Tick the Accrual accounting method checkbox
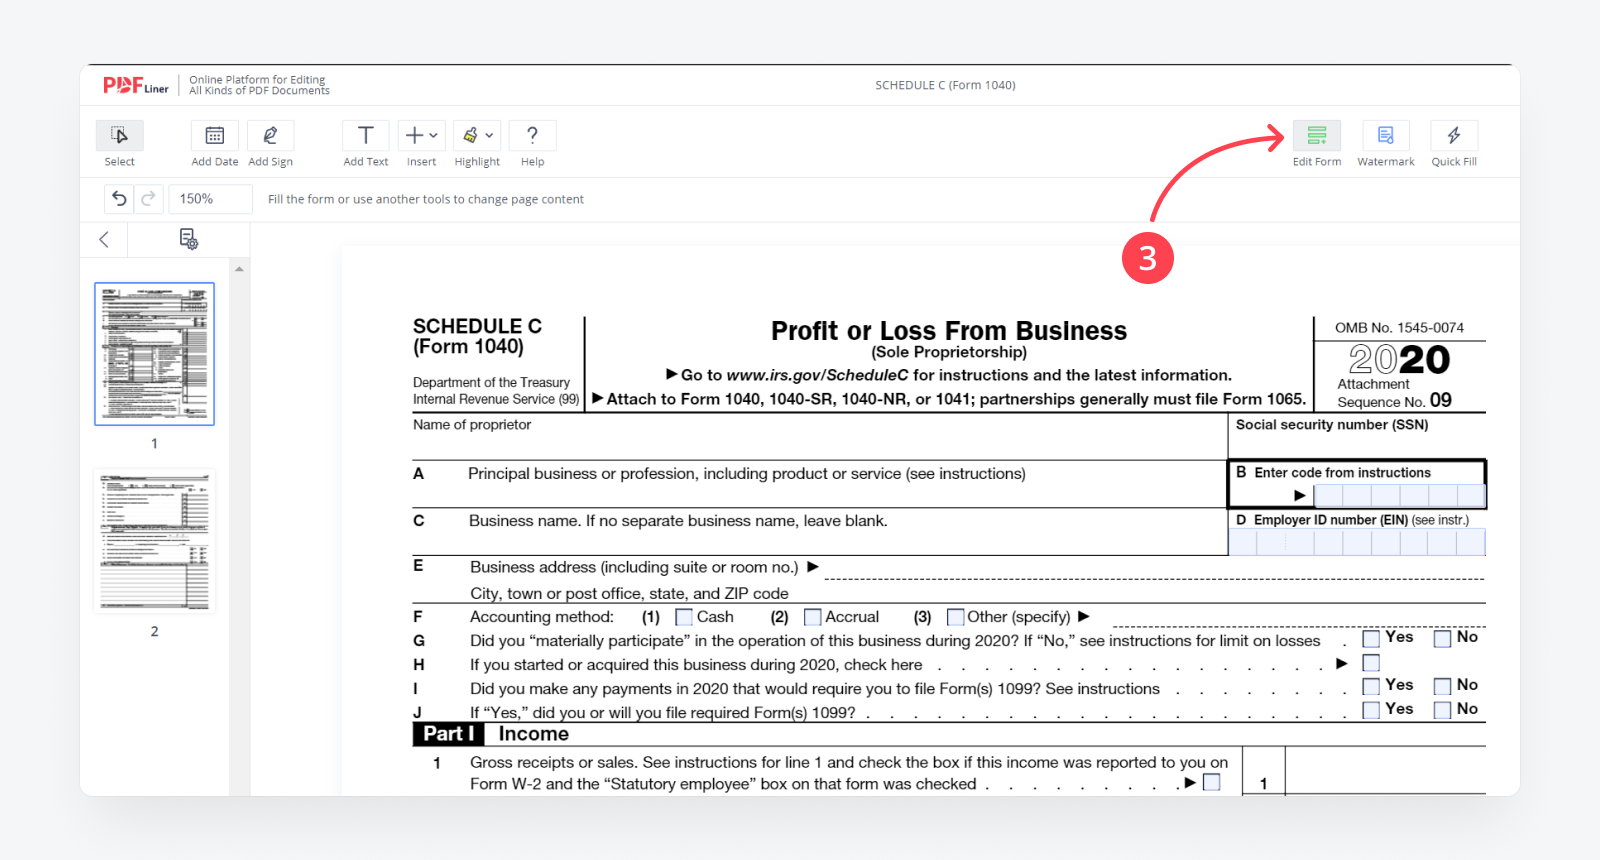The height and width of the screenshot is (860, 1600). 812,617
